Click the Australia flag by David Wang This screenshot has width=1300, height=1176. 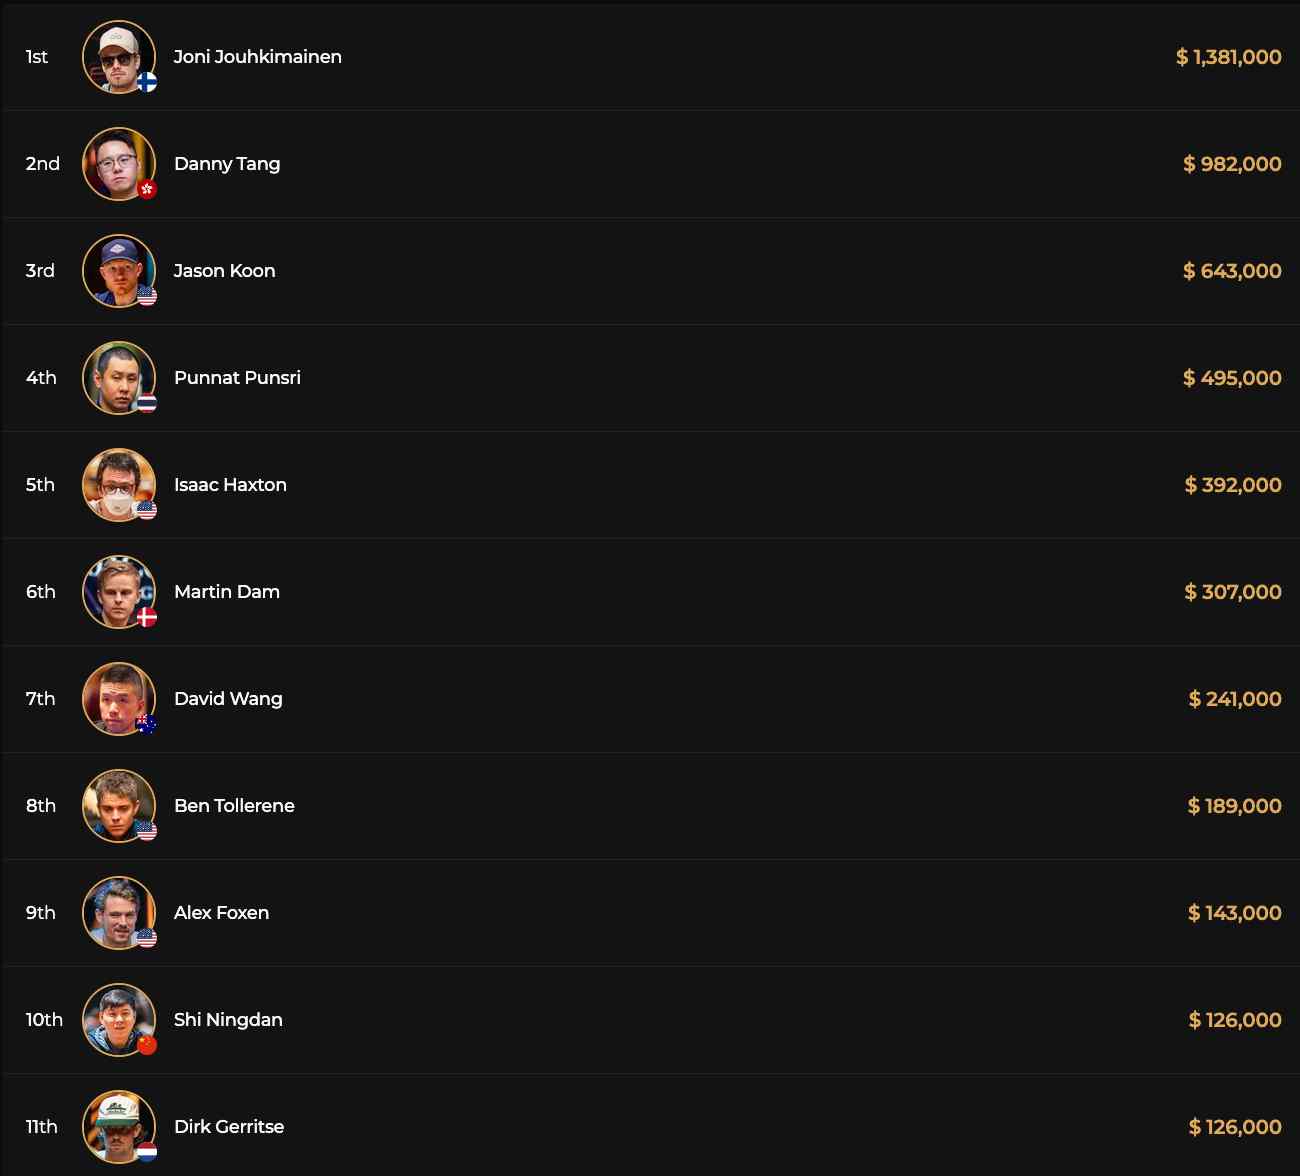point(147,724)
